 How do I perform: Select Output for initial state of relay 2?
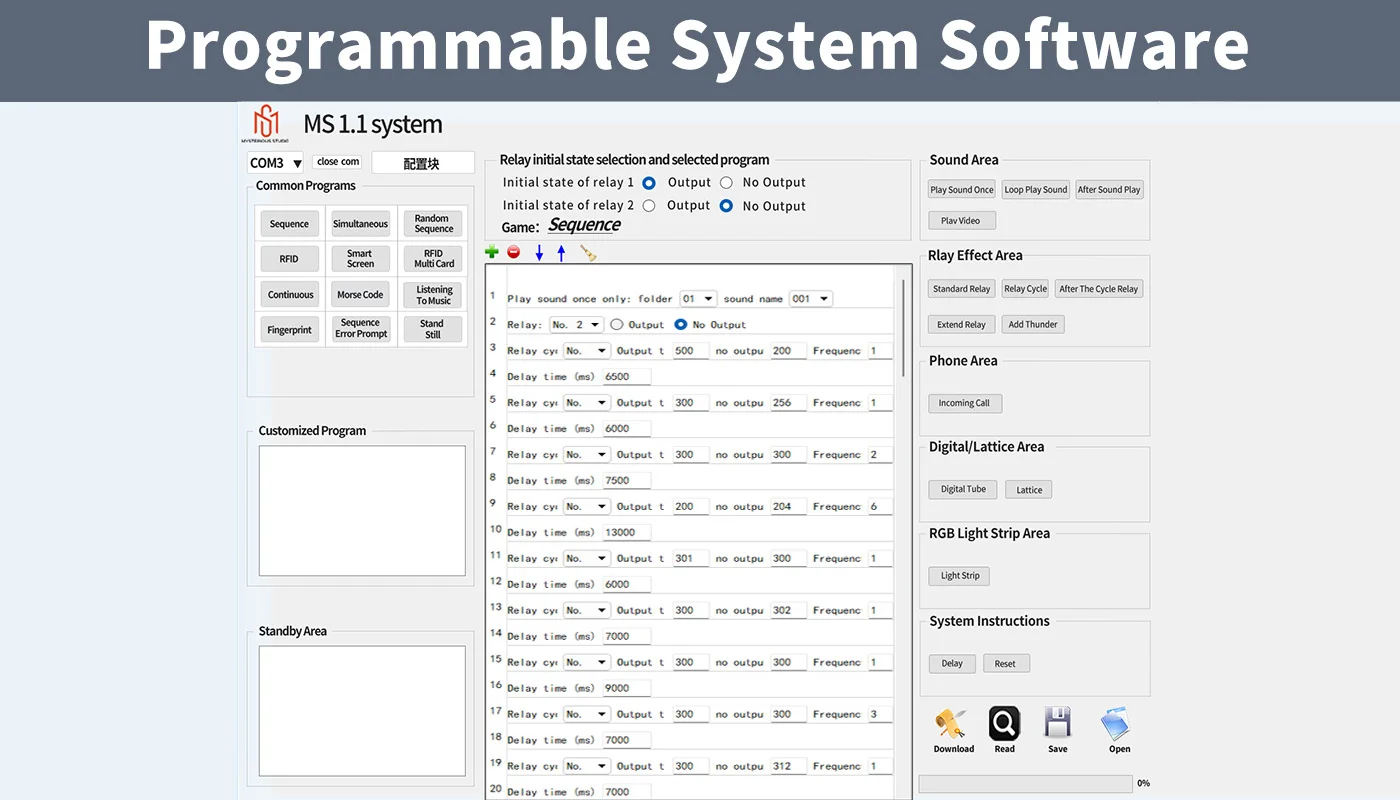[x=649, y=206]
